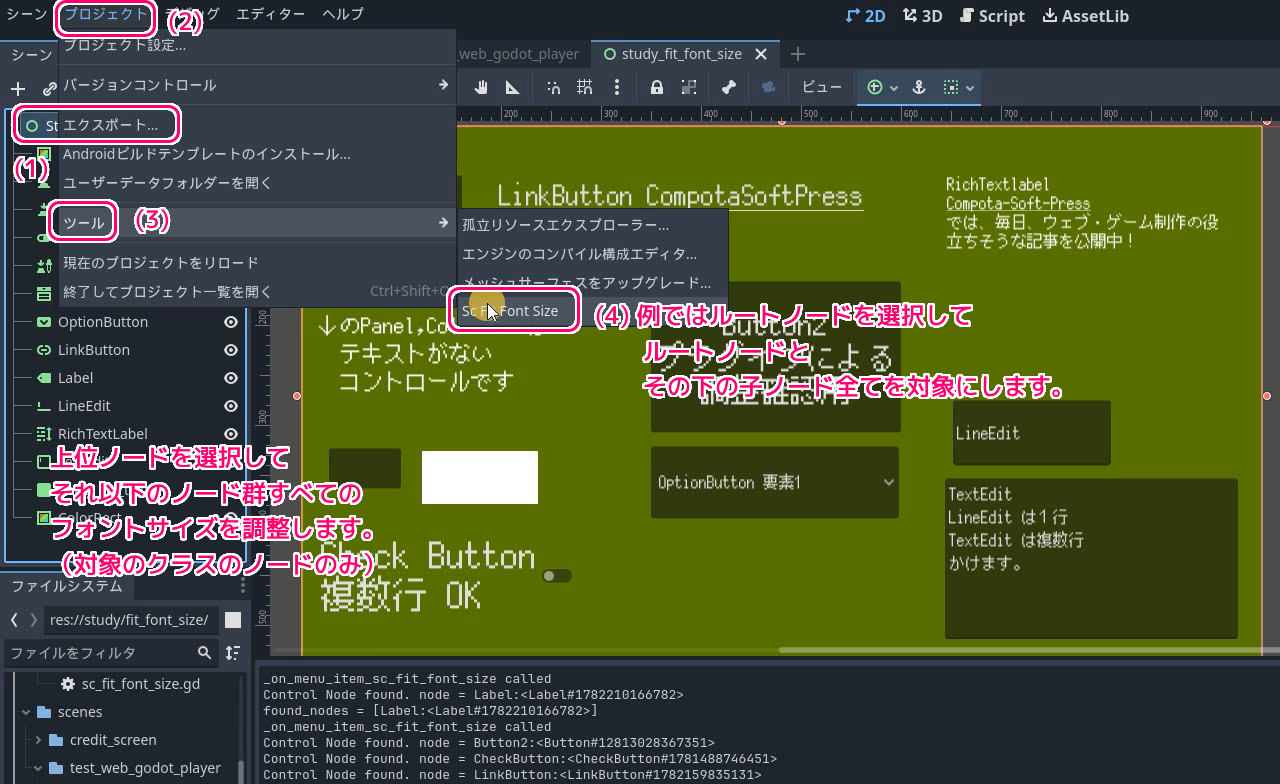Switch to test_web_godot_player scene tab
This screenshot has height=784, width=1280.
pos(518,54)
